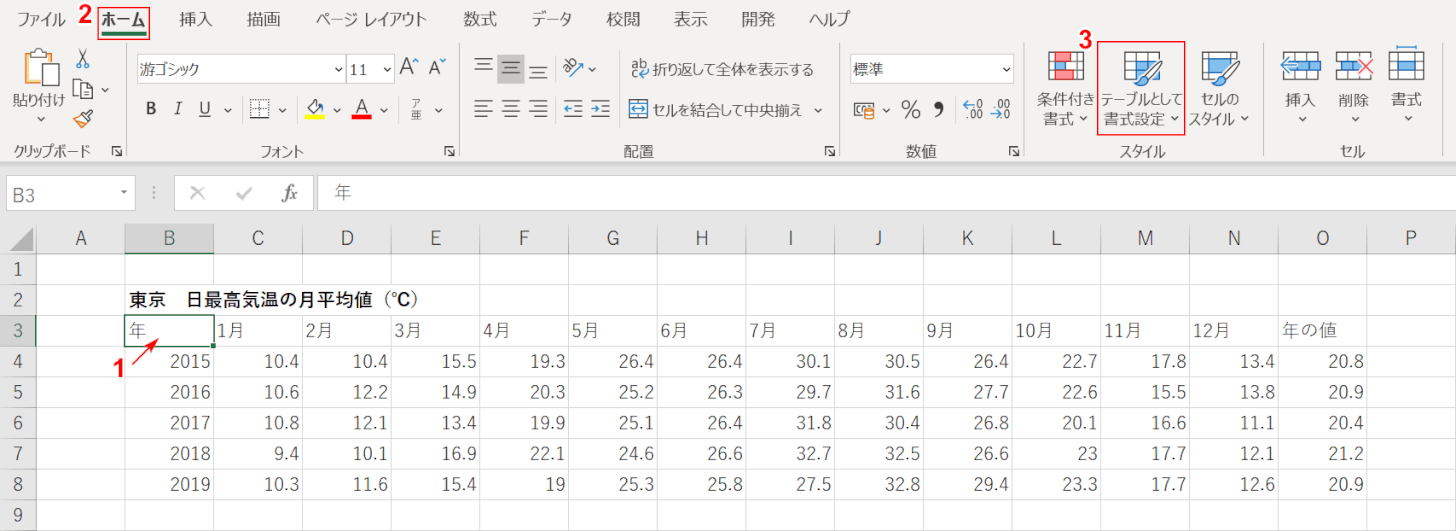Viewport: 1456px width, 531px height.
Task: Click the phonetic guide (furigana) icon
Action: (x=415, y=109)
